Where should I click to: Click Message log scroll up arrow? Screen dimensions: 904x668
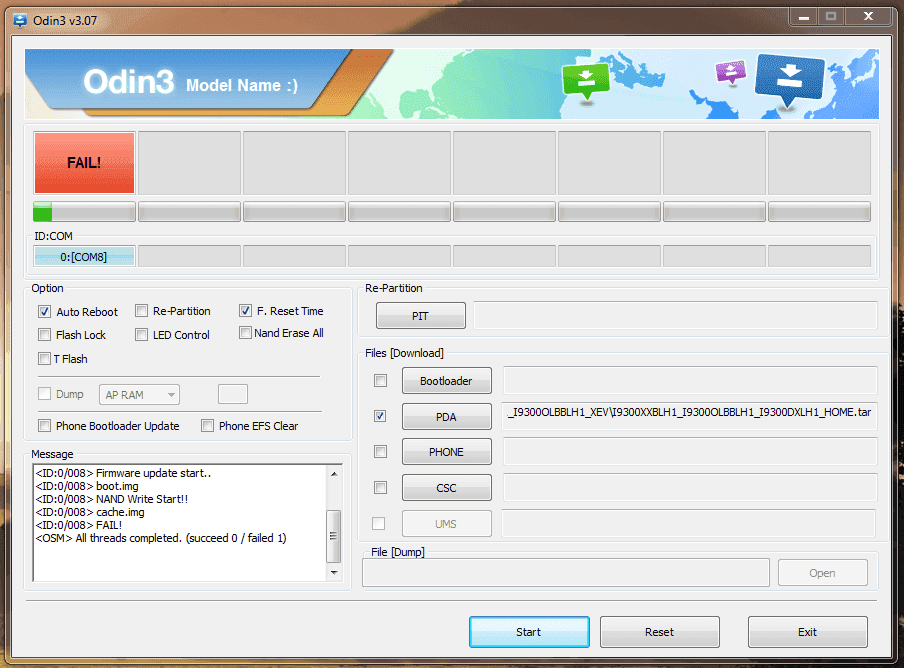334,474
